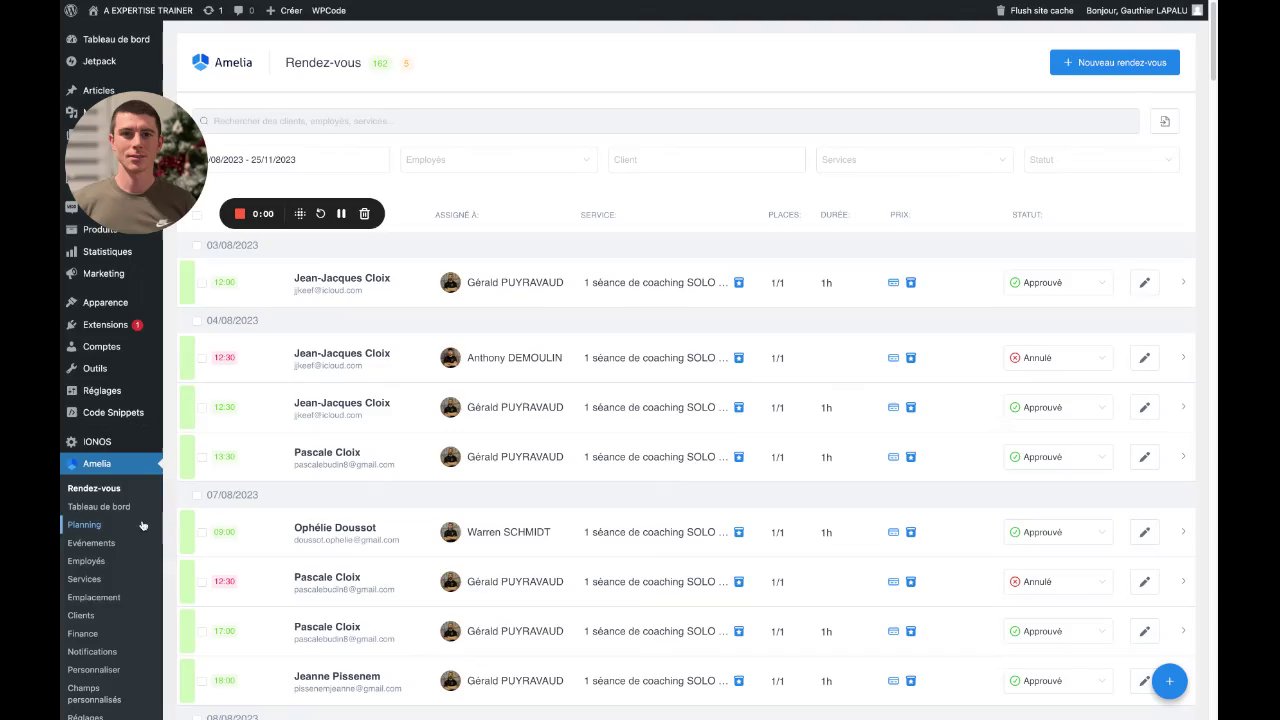Edit the Anthony DEMOULIN appointment pencil

[x=1144, y=358]
